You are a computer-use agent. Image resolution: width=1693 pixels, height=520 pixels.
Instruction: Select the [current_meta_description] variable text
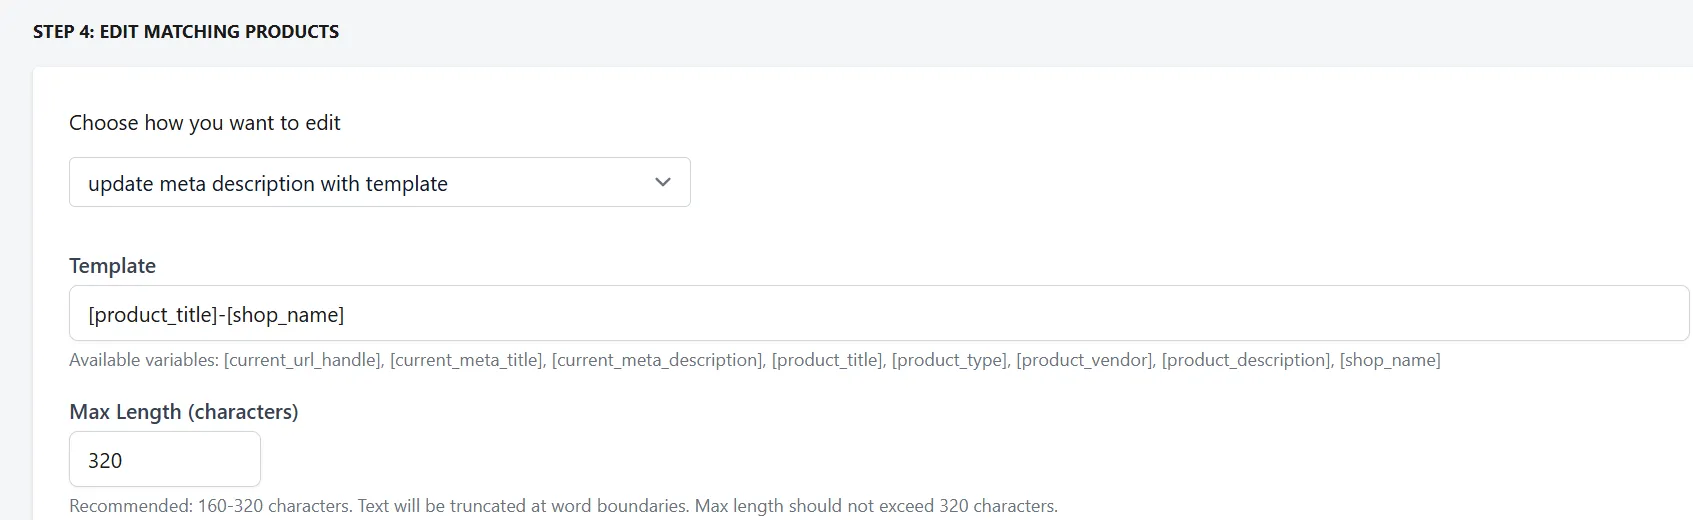(x=658, y=360)
